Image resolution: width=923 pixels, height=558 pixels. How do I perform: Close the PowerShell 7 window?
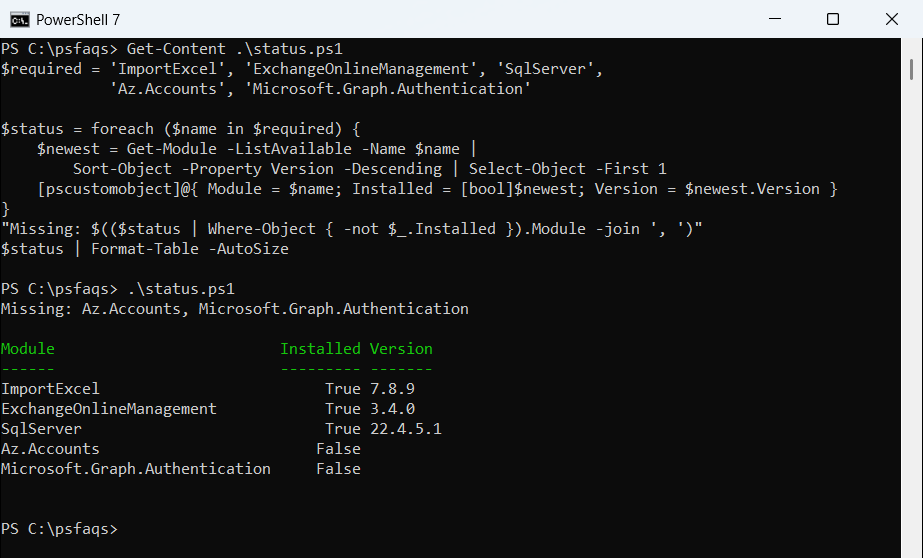click(x=891, y=19)
